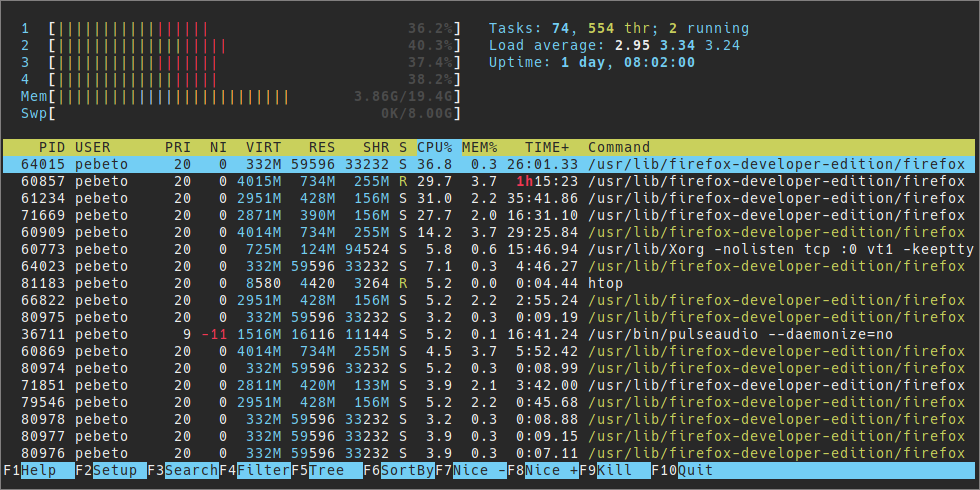The width and height of the screenshot is (980, 490).
Task: Select process row PID 80977
Action: (489, 435)
